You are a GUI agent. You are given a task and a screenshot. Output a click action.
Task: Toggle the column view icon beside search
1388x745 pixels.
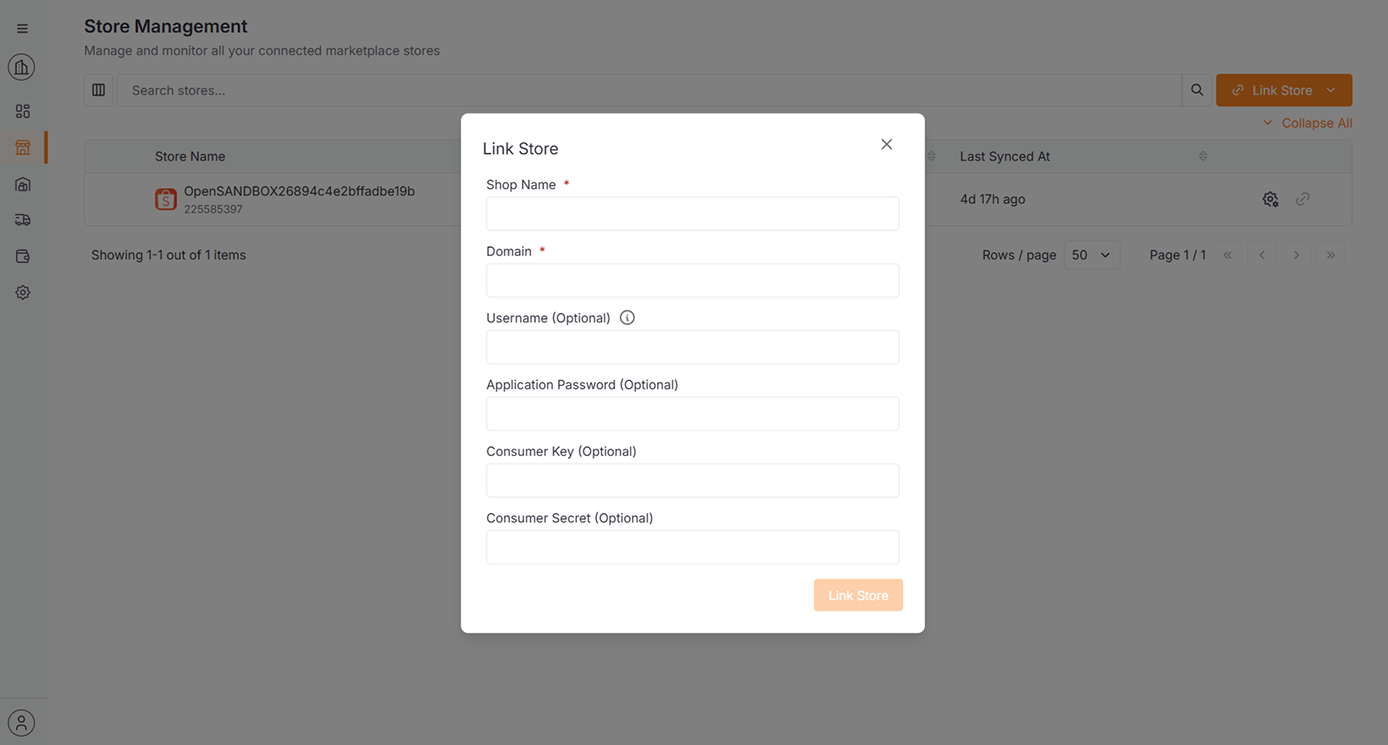point(98,90)
